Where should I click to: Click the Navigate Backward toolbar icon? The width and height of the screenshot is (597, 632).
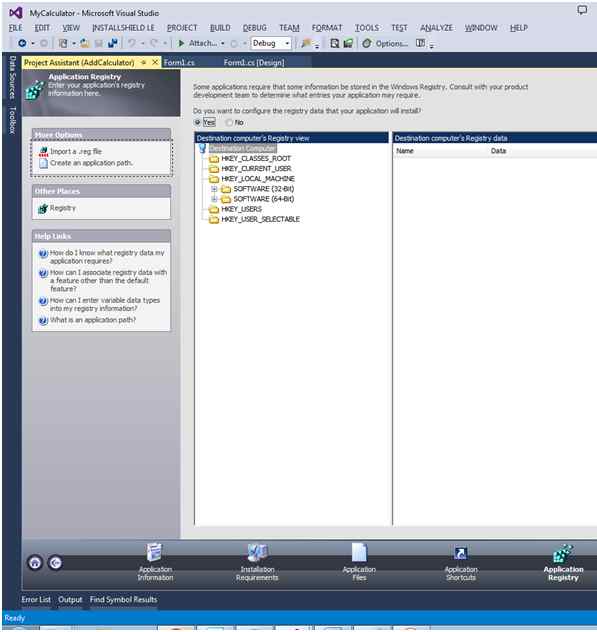[x=23, y=43]
